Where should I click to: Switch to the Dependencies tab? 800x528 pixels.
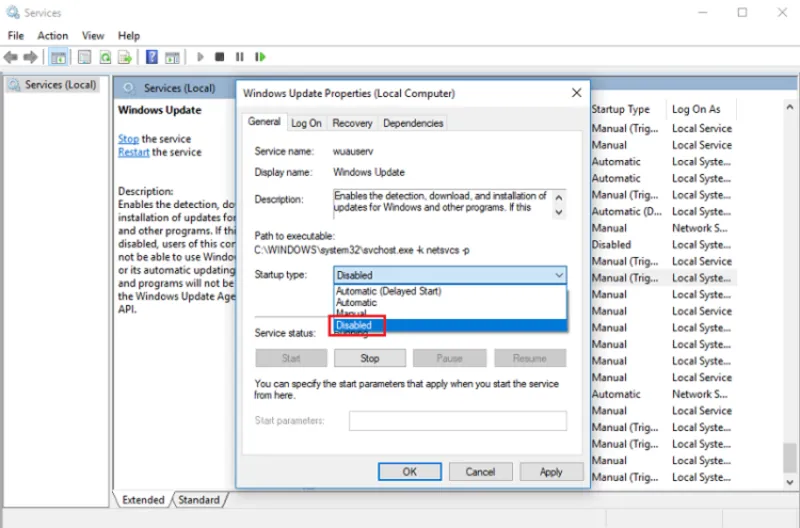tap(413, 123)
